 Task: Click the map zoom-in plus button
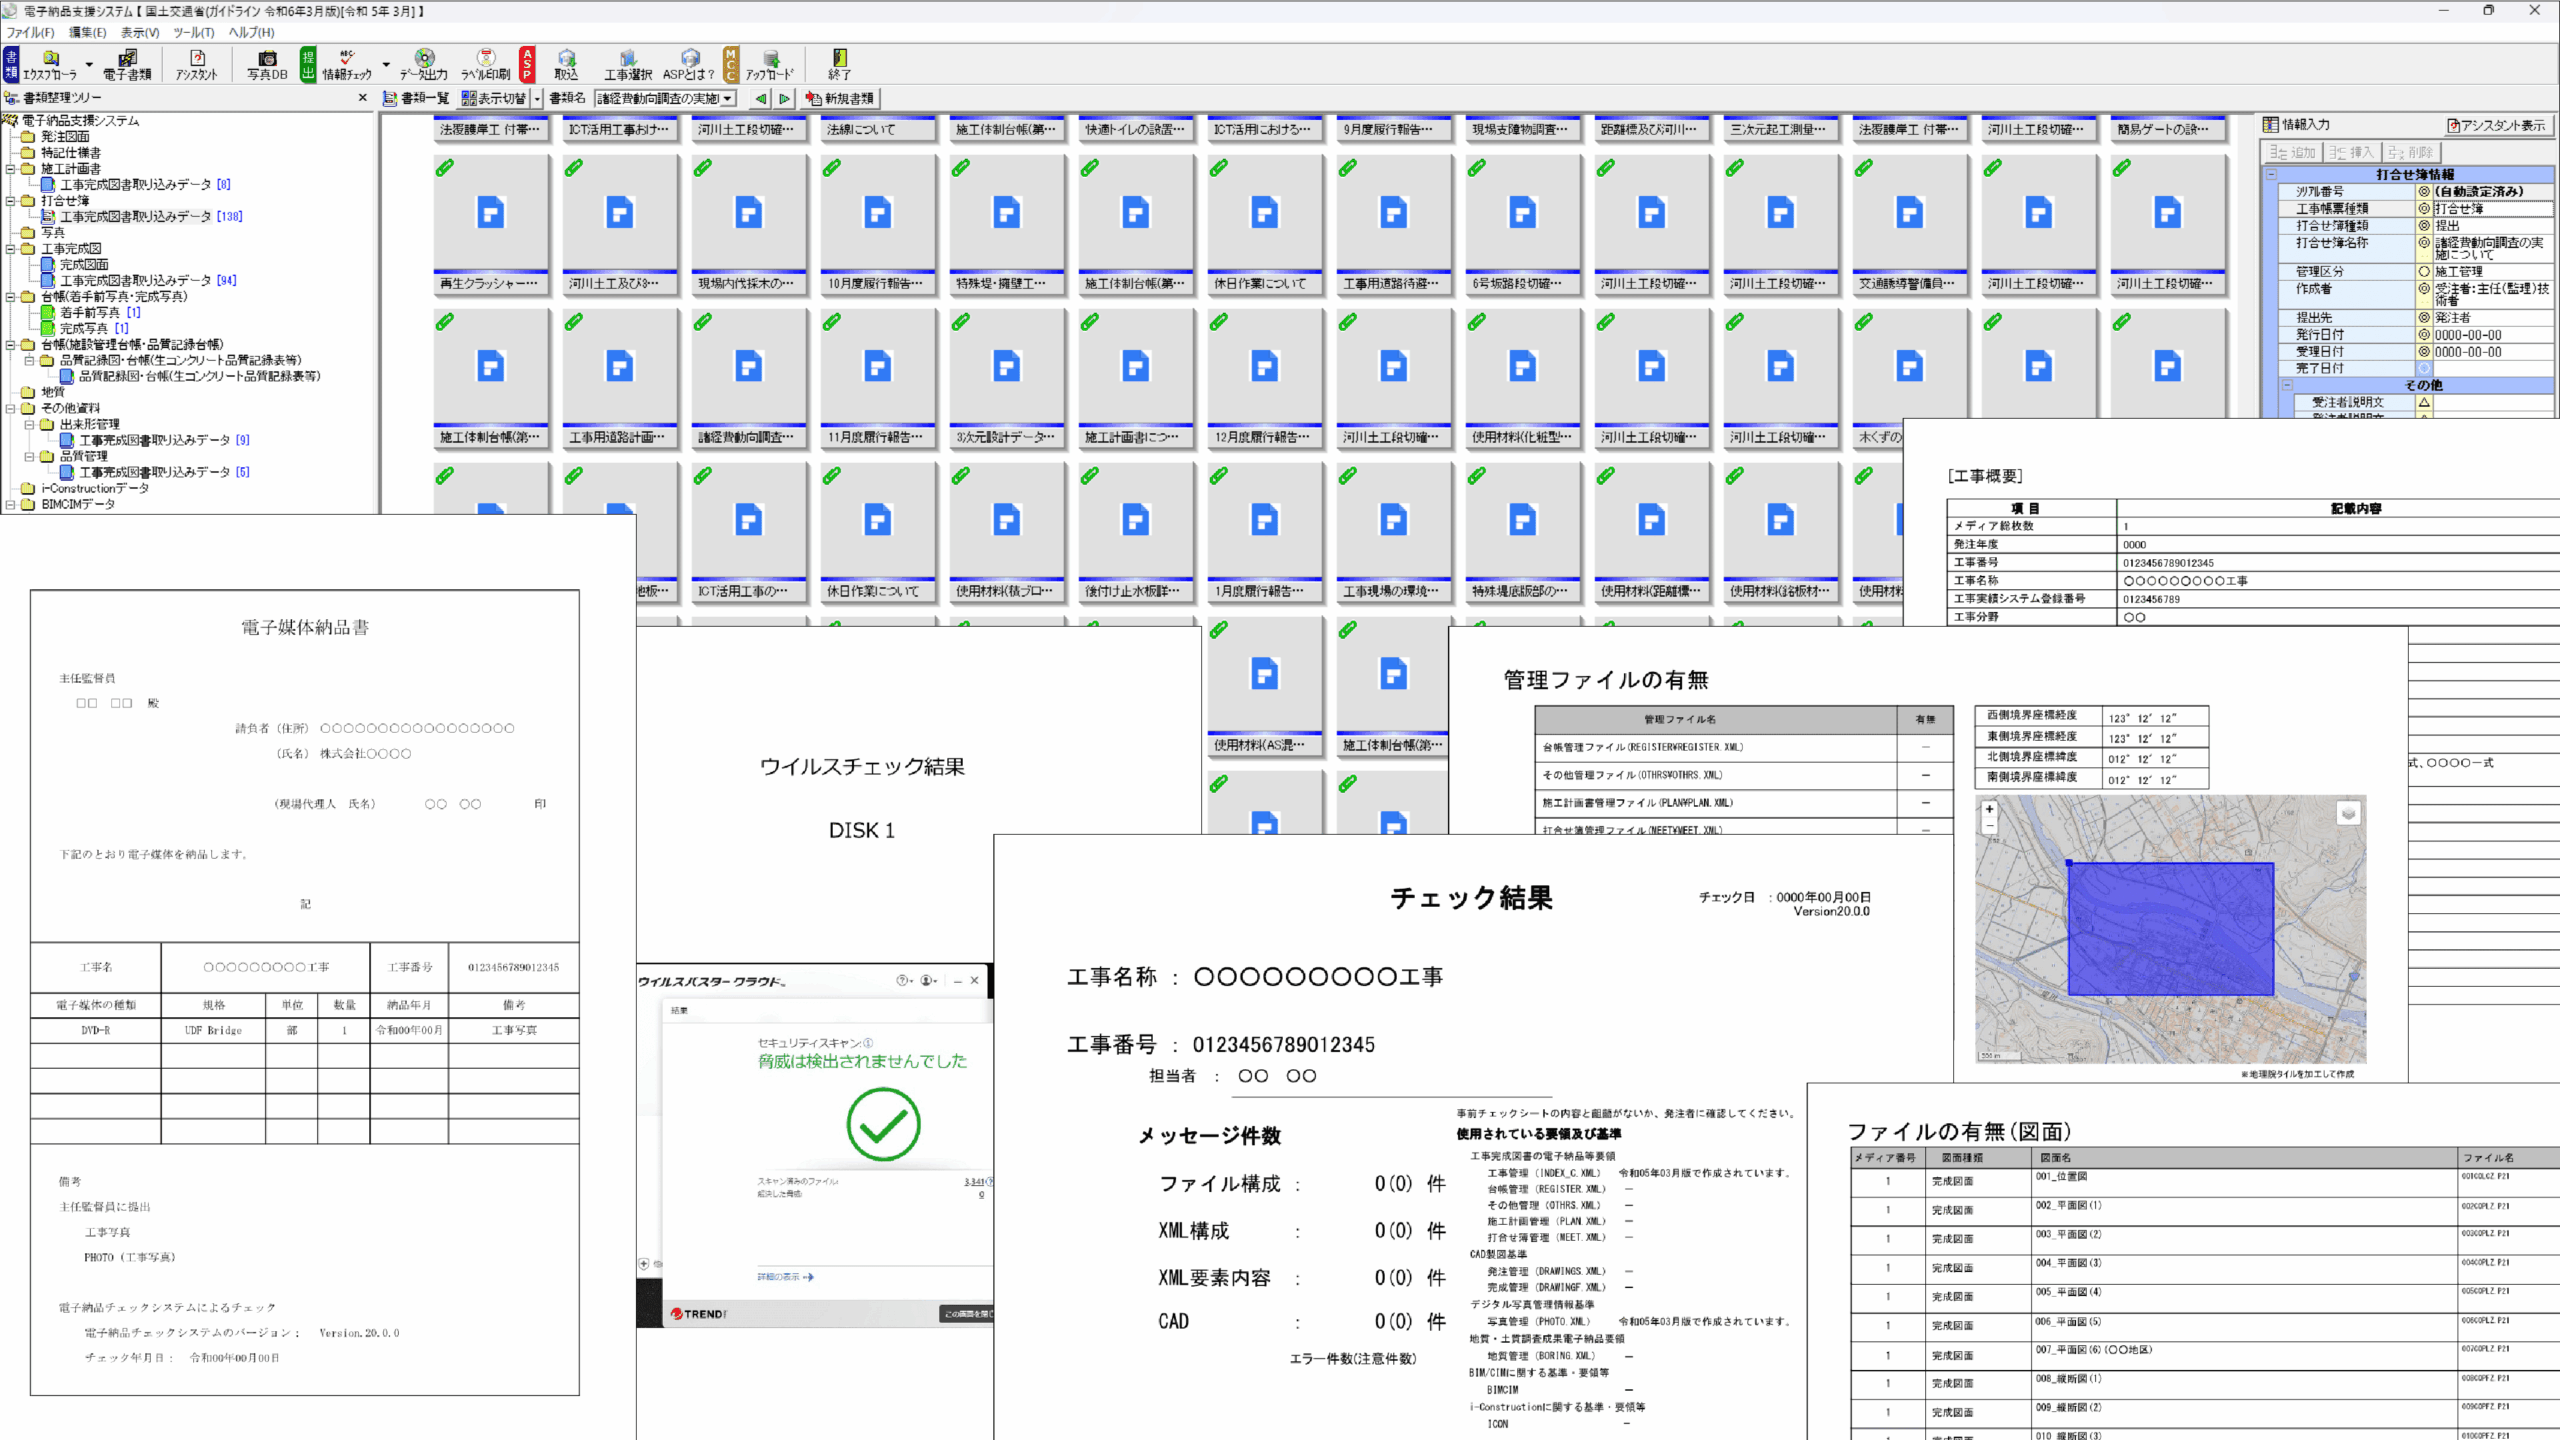(1989, 809)
